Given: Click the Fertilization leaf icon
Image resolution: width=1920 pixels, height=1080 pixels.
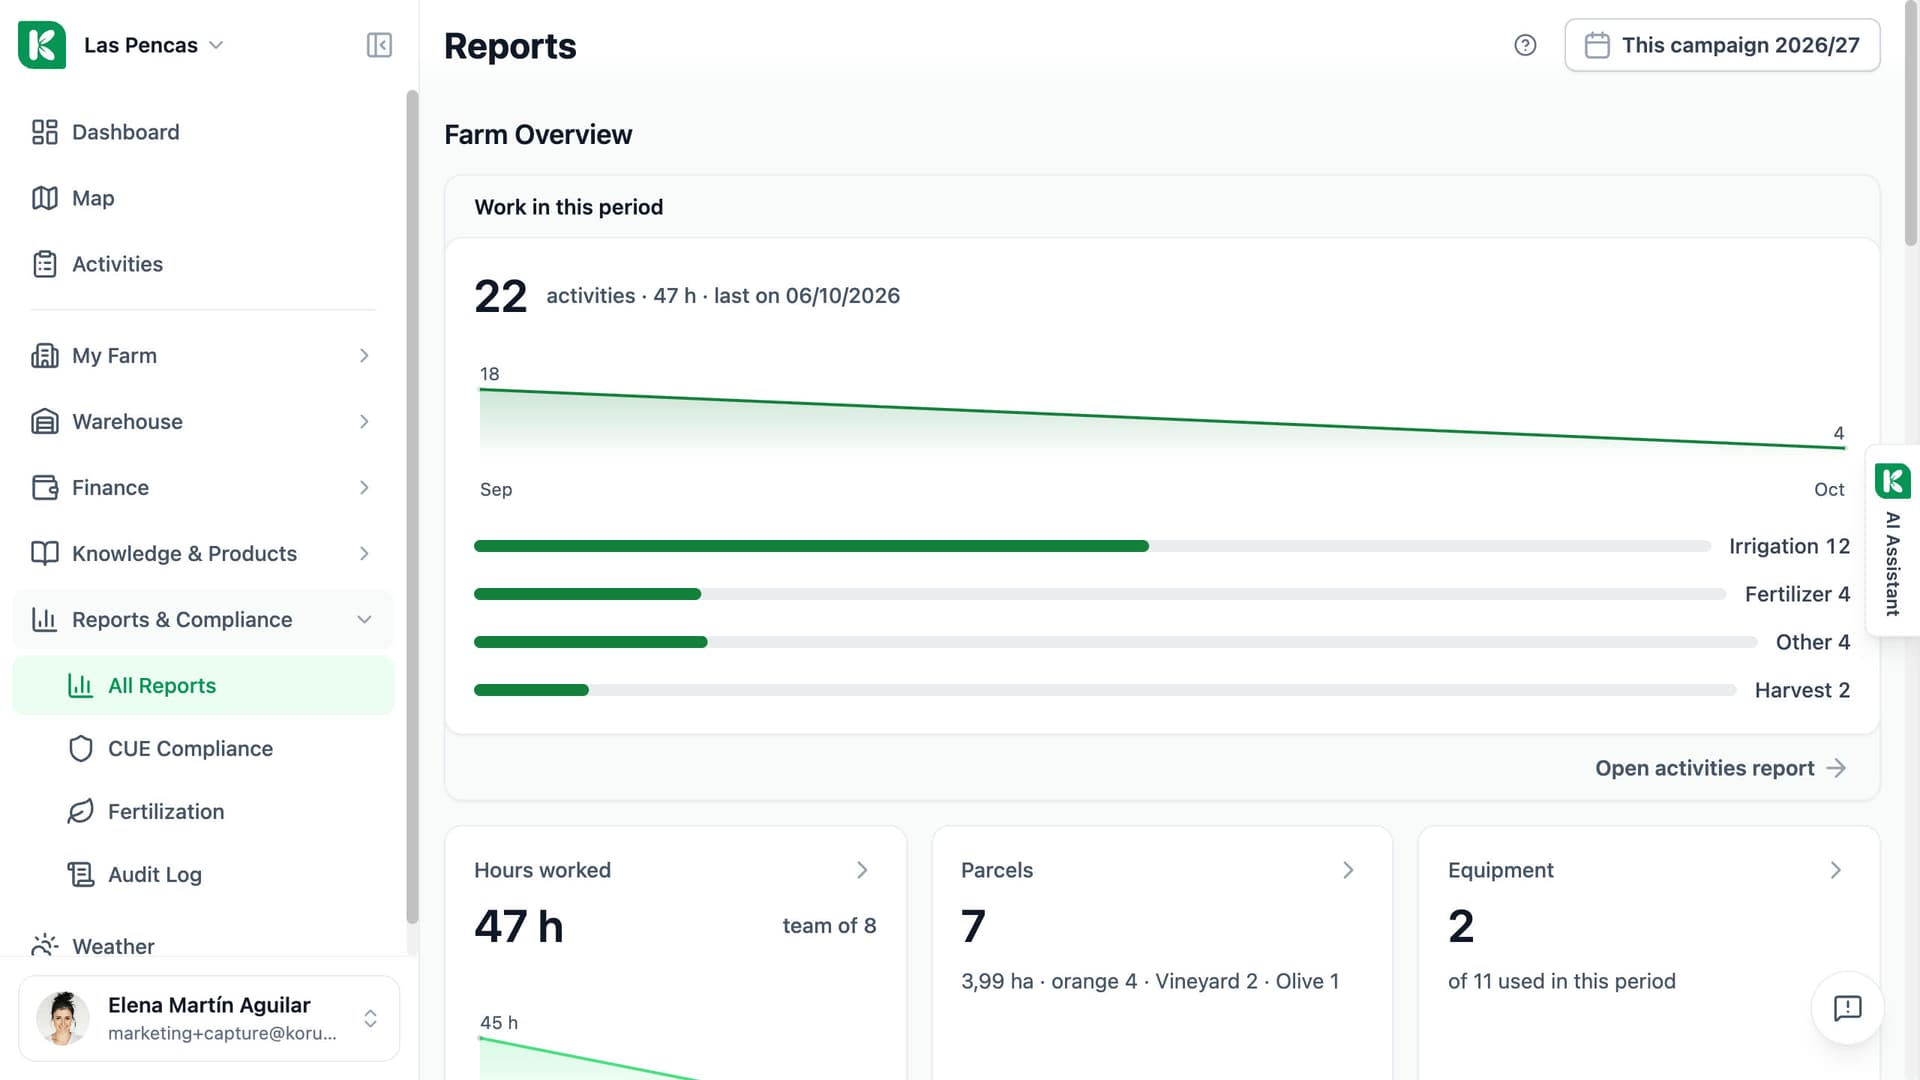Looking at the screenshot, I should 81,812.
